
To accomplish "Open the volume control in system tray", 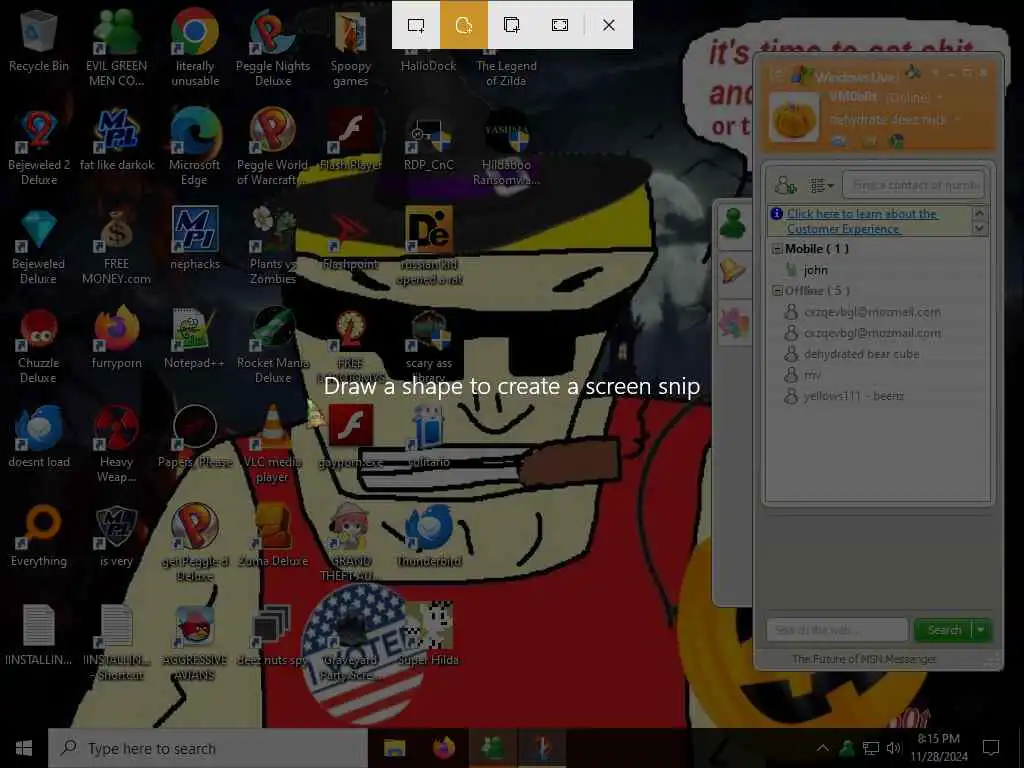I will [893, 748].
